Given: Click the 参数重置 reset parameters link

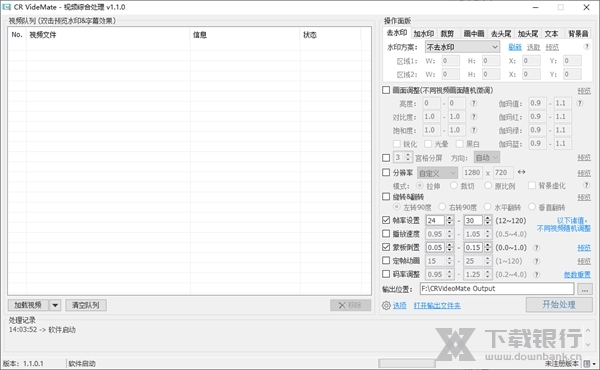Looking at the screenshot, I should (x=577, y=274).
